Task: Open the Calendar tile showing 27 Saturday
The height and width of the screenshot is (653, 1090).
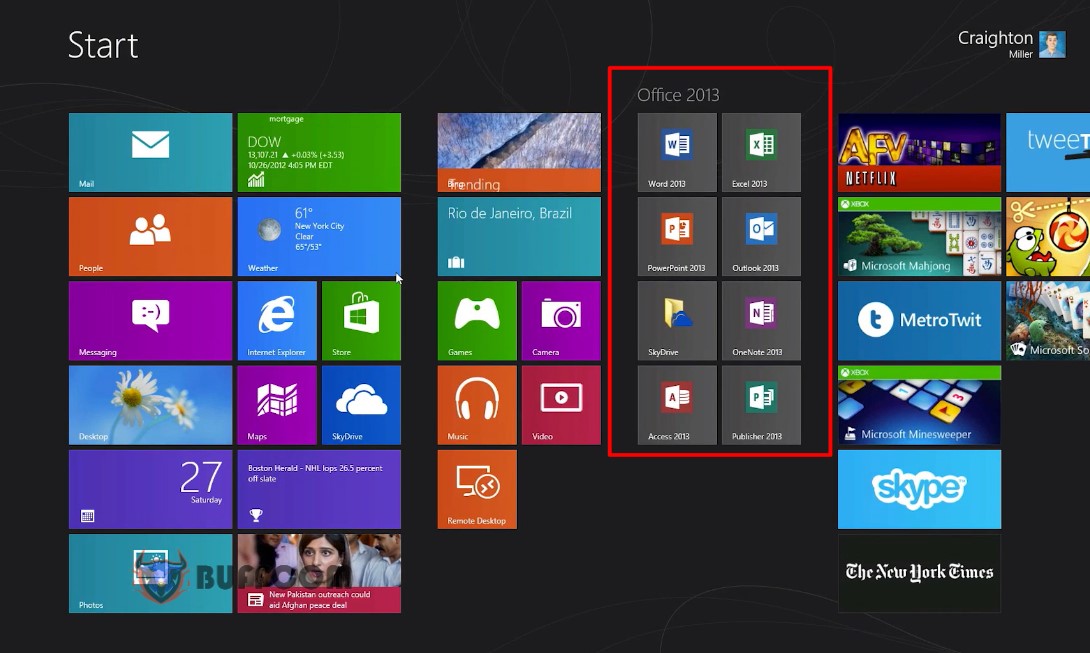Action: tap(150, 490)
